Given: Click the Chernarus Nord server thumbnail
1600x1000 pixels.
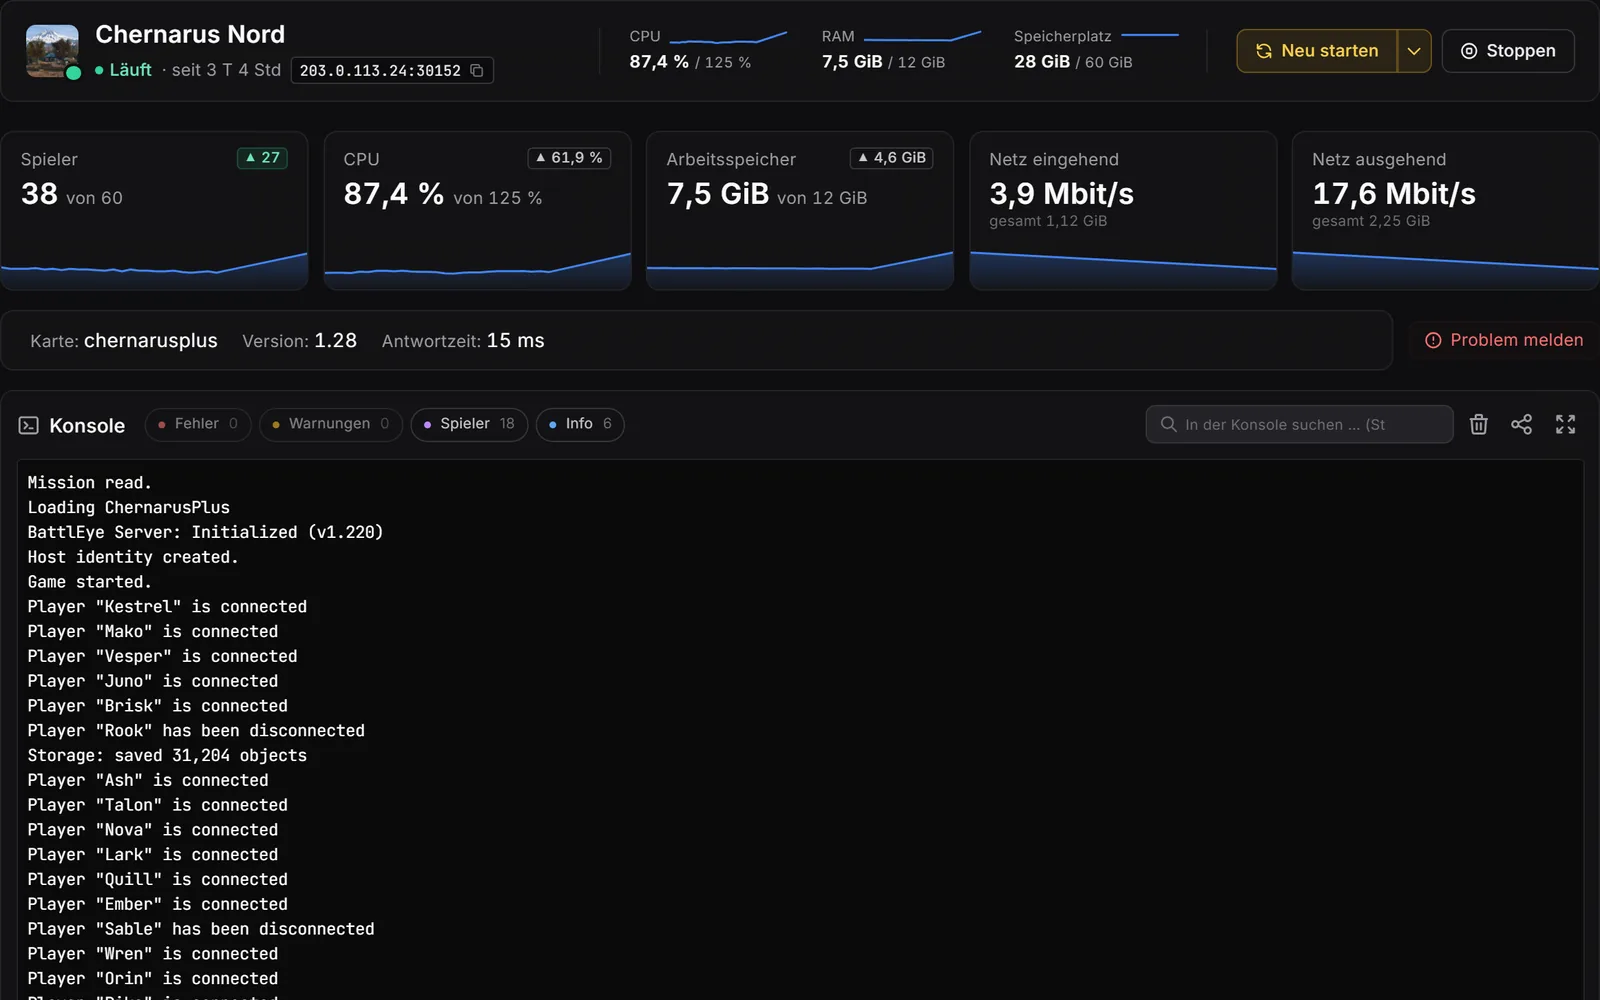Looking at the screenshot, I should coord(52,51).
